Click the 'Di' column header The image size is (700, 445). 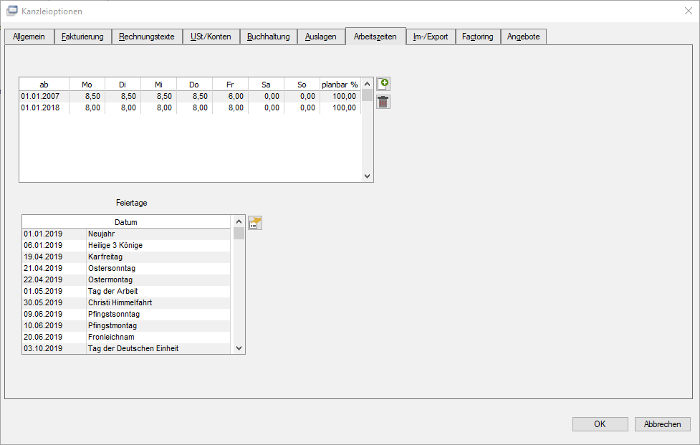(x=123, y=84)
